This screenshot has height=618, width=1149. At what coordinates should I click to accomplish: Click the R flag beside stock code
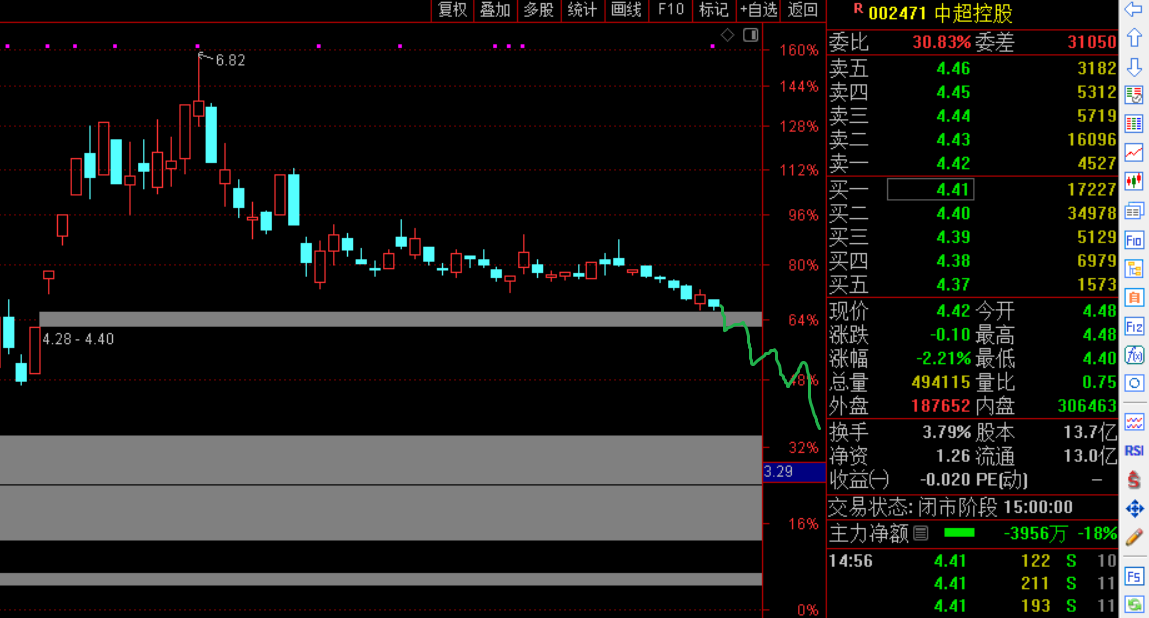pos(857,10)
